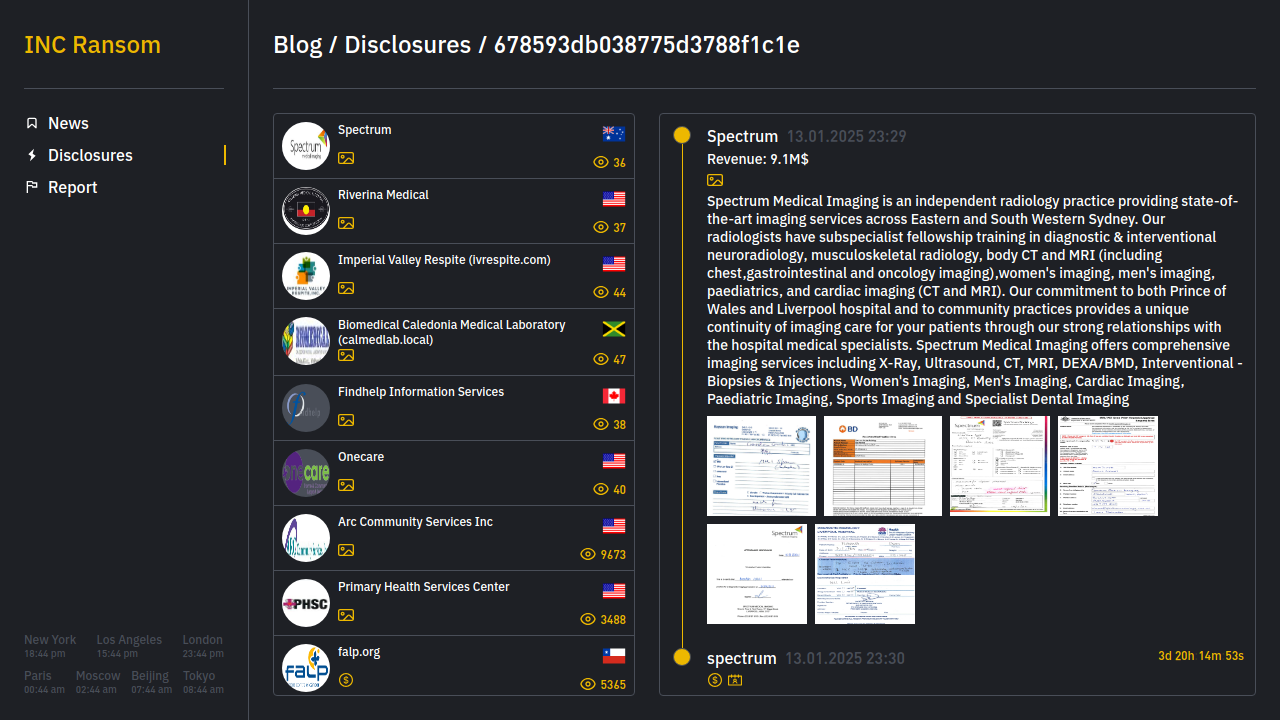Image resolution: width=1280 pixels, height=720 pixels.
Task: Click the eye icon beside 3488 views
Action: (x=588, y=619)
